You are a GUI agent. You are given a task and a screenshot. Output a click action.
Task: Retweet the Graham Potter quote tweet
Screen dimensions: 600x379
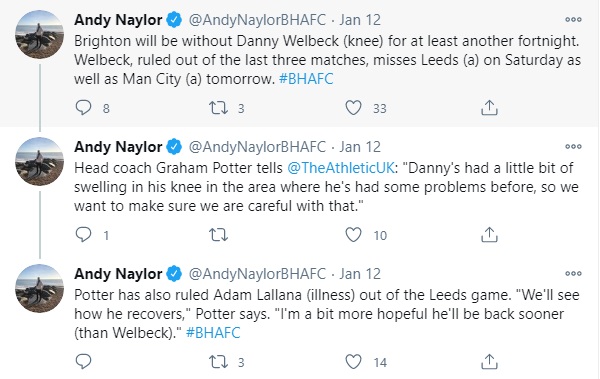218,235
